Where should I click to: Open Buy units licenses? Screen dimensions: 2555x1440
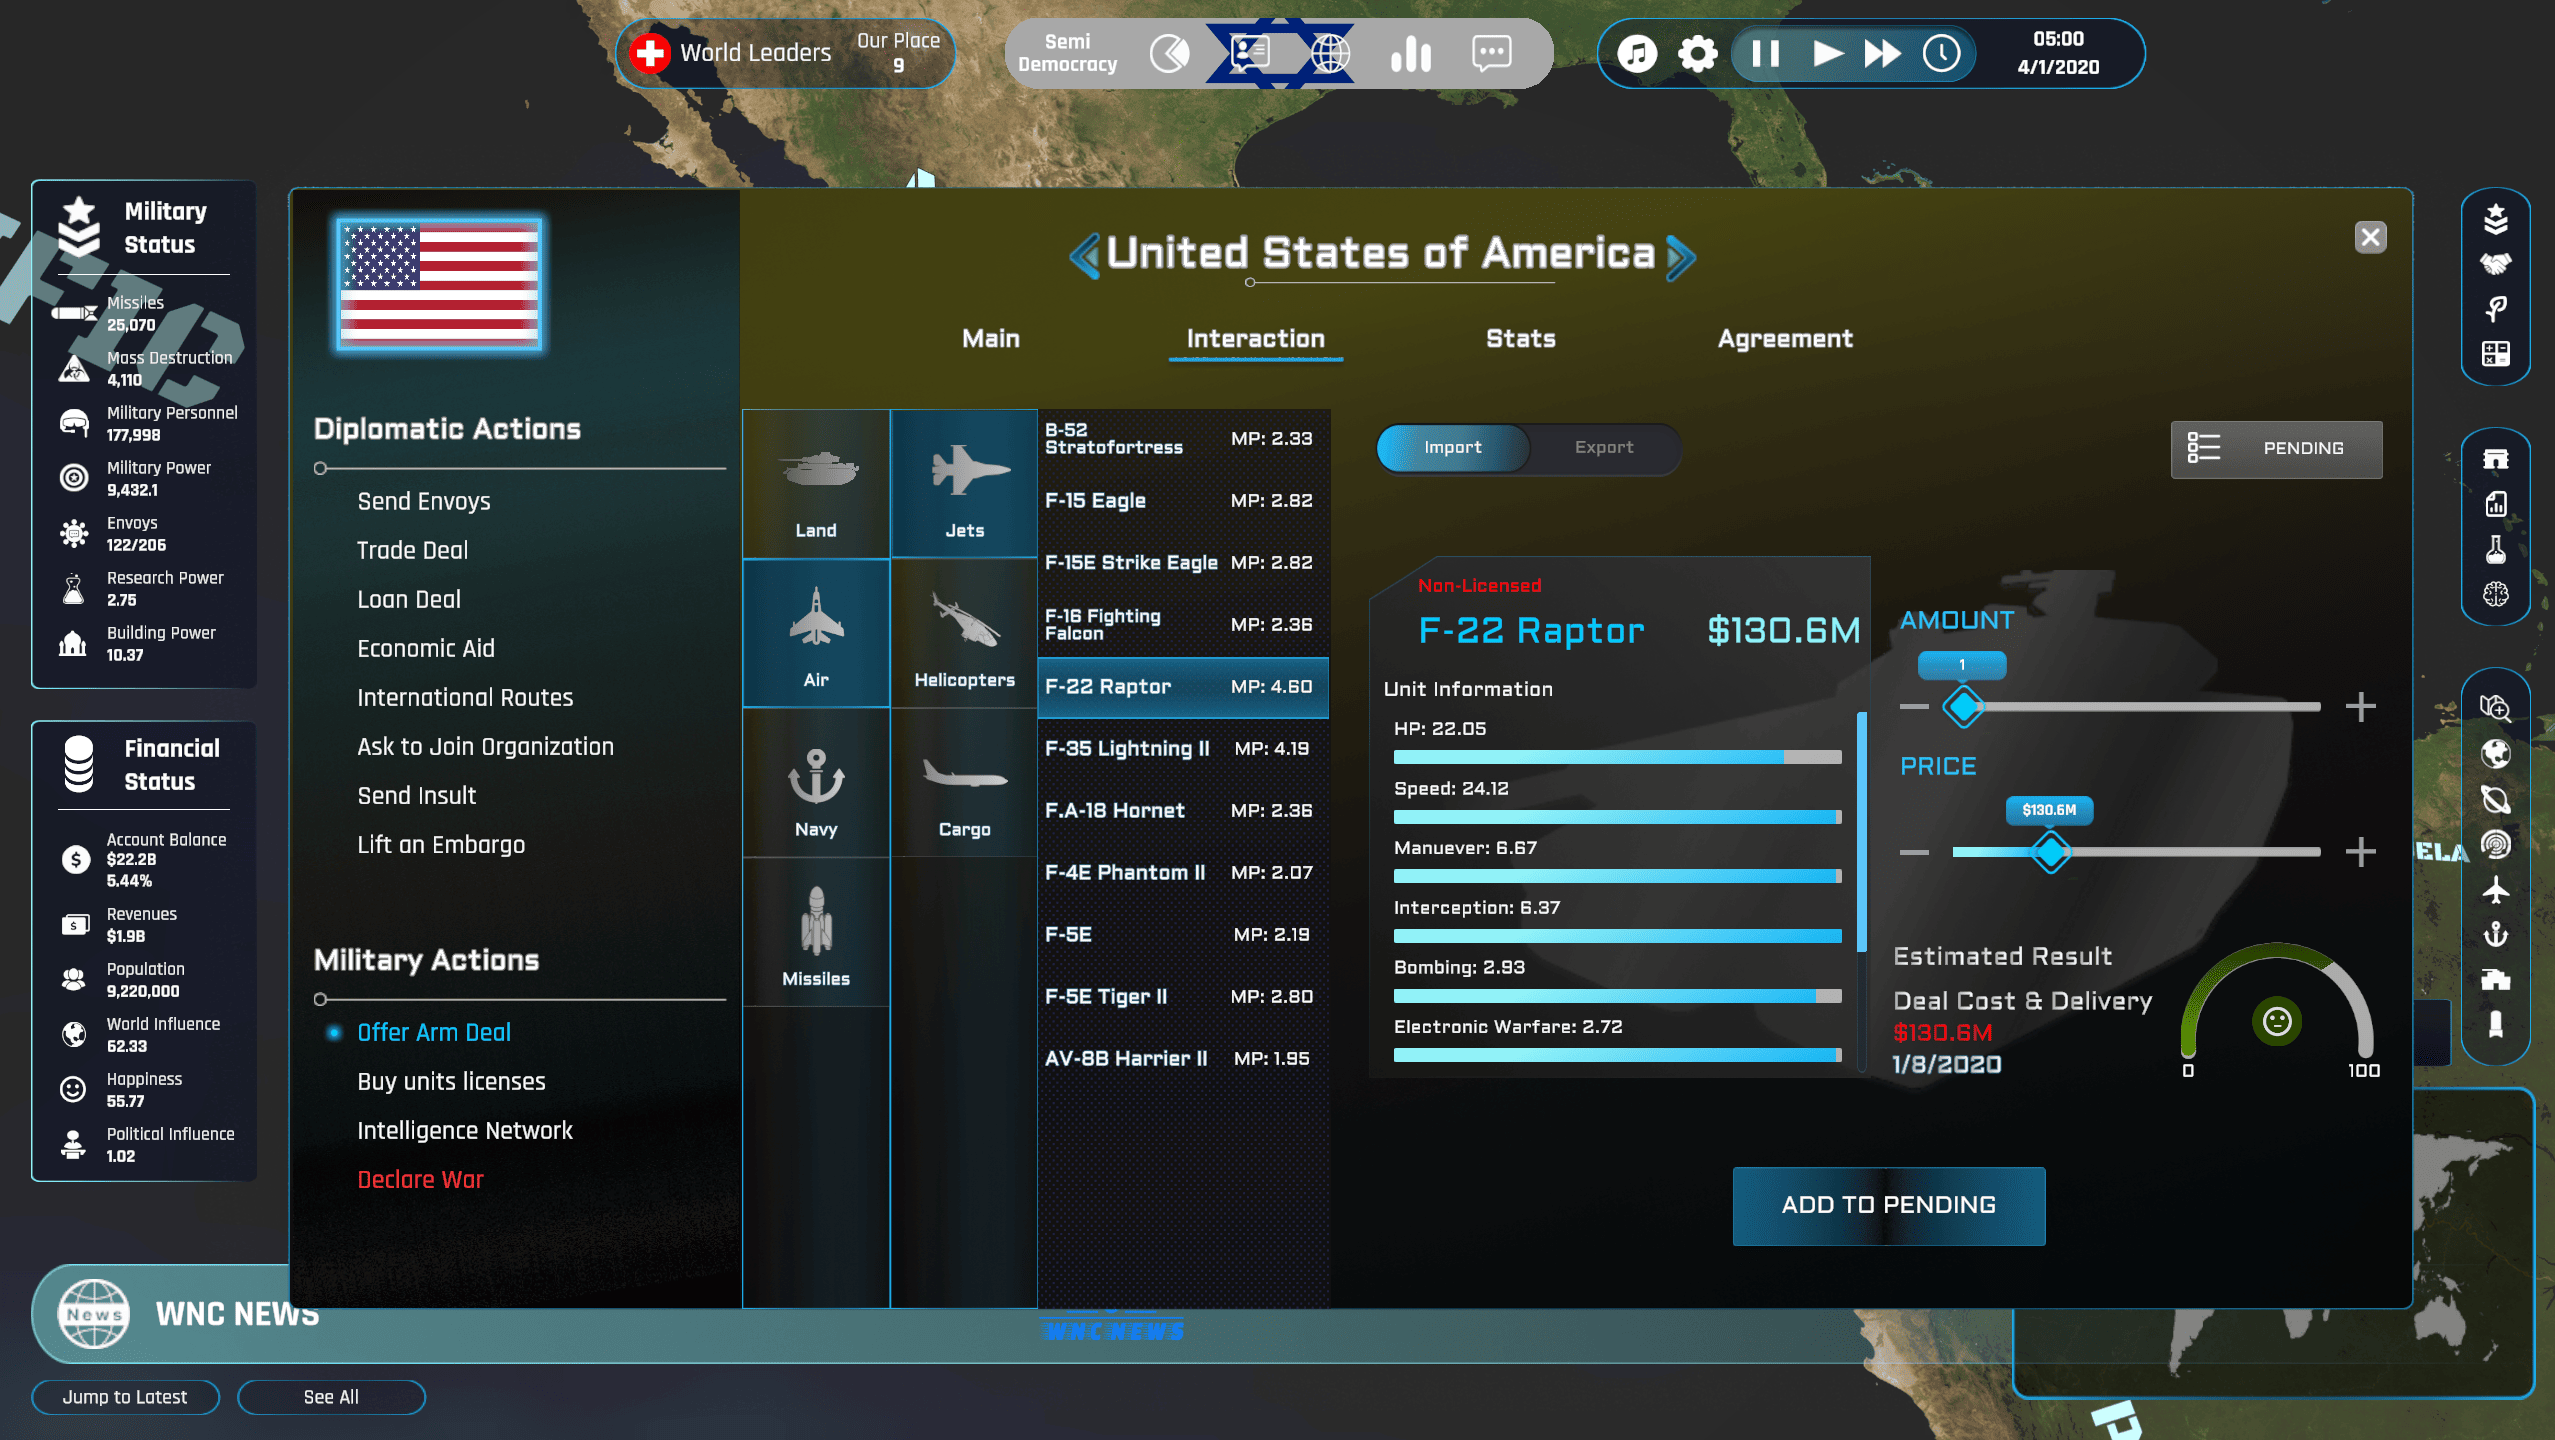pyautogui.click(x=451, y=1082)
